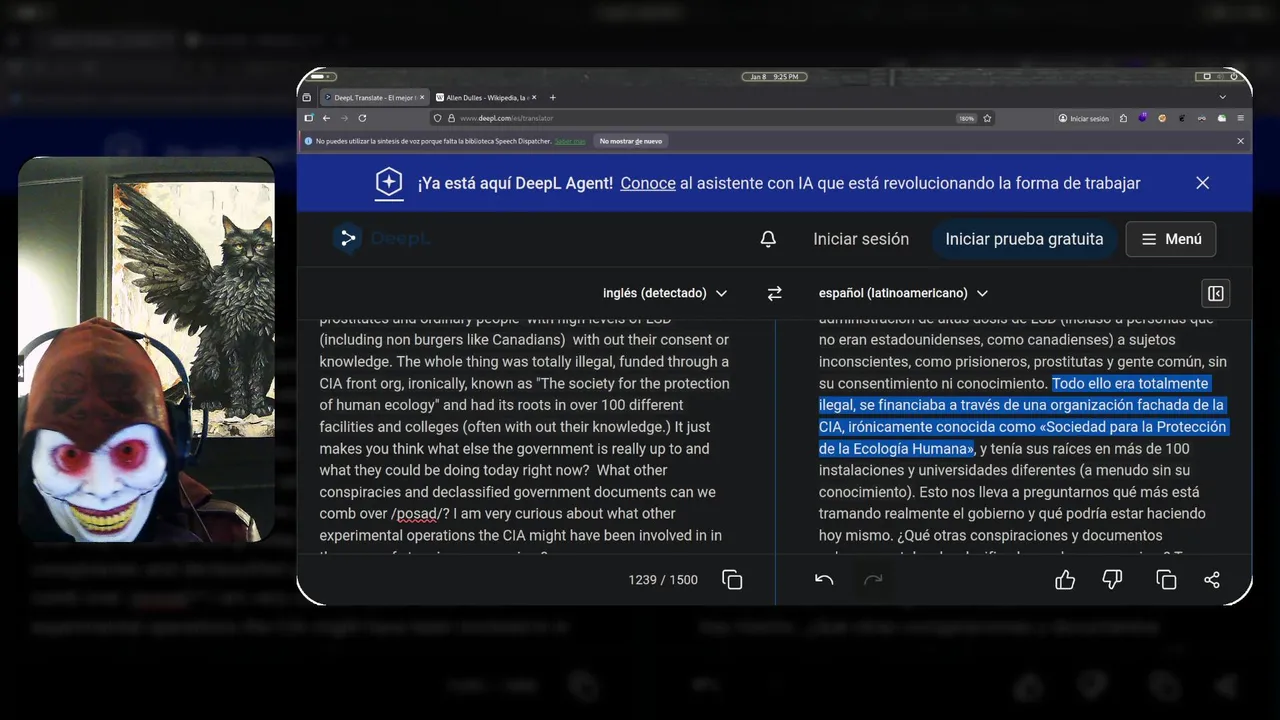Open a new browser tab
The height and width of the screenshot is (720, 1280).
pyautogui.click(x=553, y=97)
